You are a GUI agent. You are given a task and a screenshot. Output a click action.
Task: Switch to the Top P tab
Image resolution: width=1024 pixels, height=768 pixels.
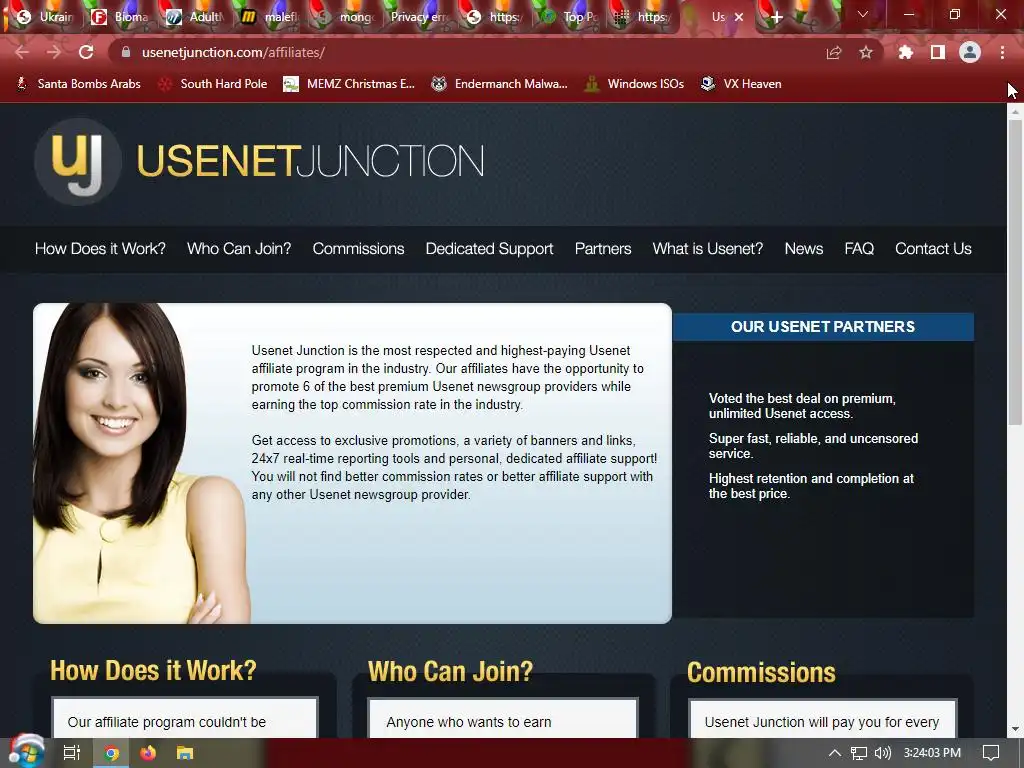tap(571, 17)
